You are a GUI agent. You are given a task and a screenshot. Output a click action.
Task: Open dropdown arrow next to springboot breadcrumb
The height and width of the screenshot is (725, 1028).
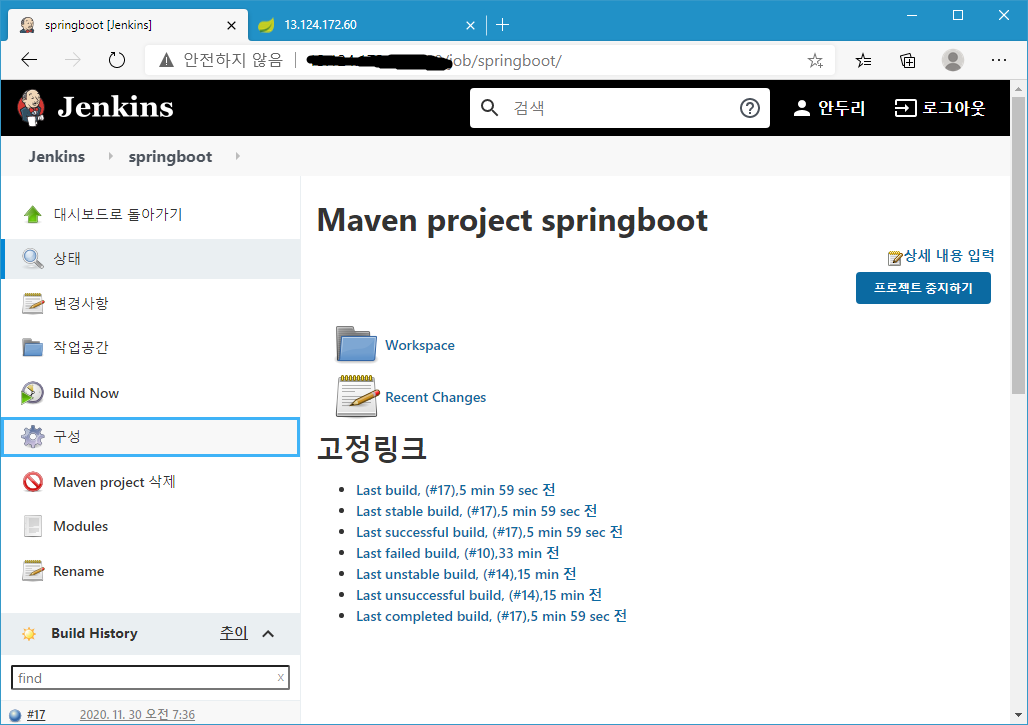(x=237, y=156)
